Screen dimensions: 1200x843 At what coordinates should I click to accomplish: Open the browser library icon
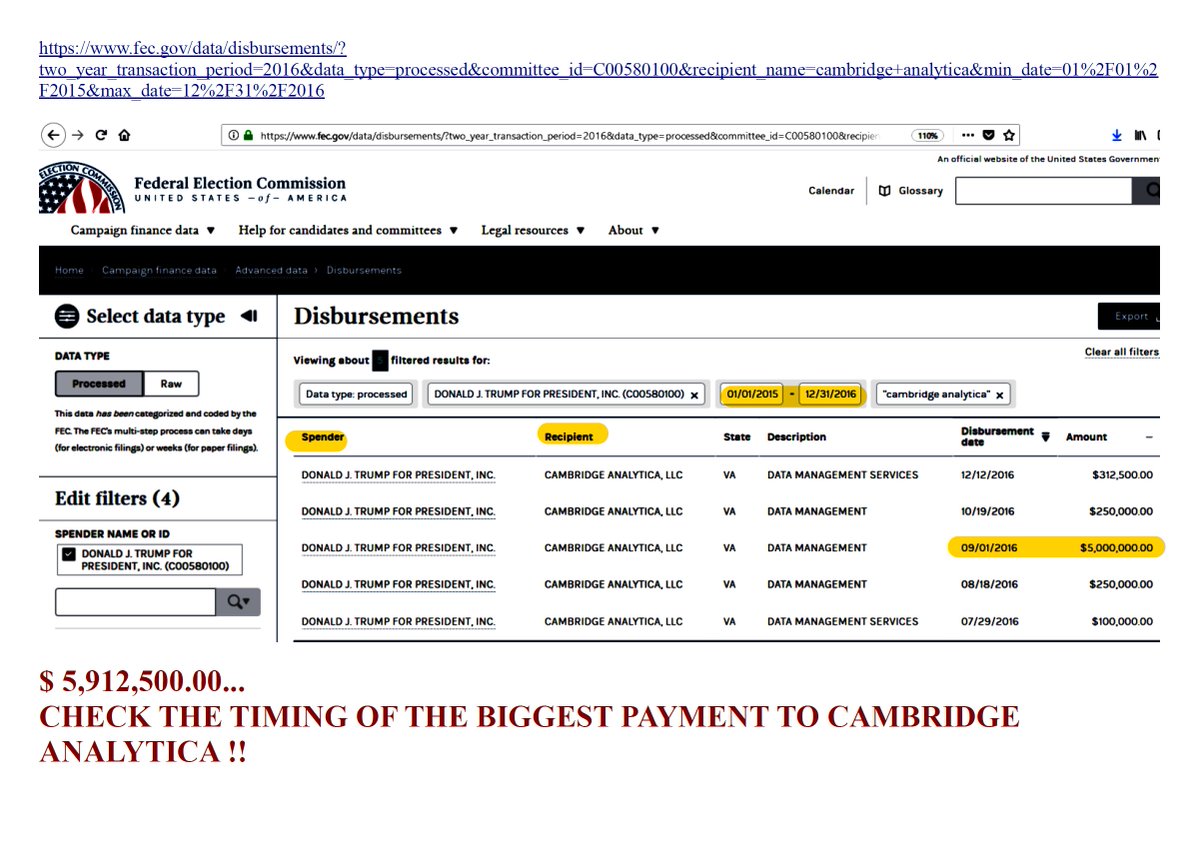1139,135
